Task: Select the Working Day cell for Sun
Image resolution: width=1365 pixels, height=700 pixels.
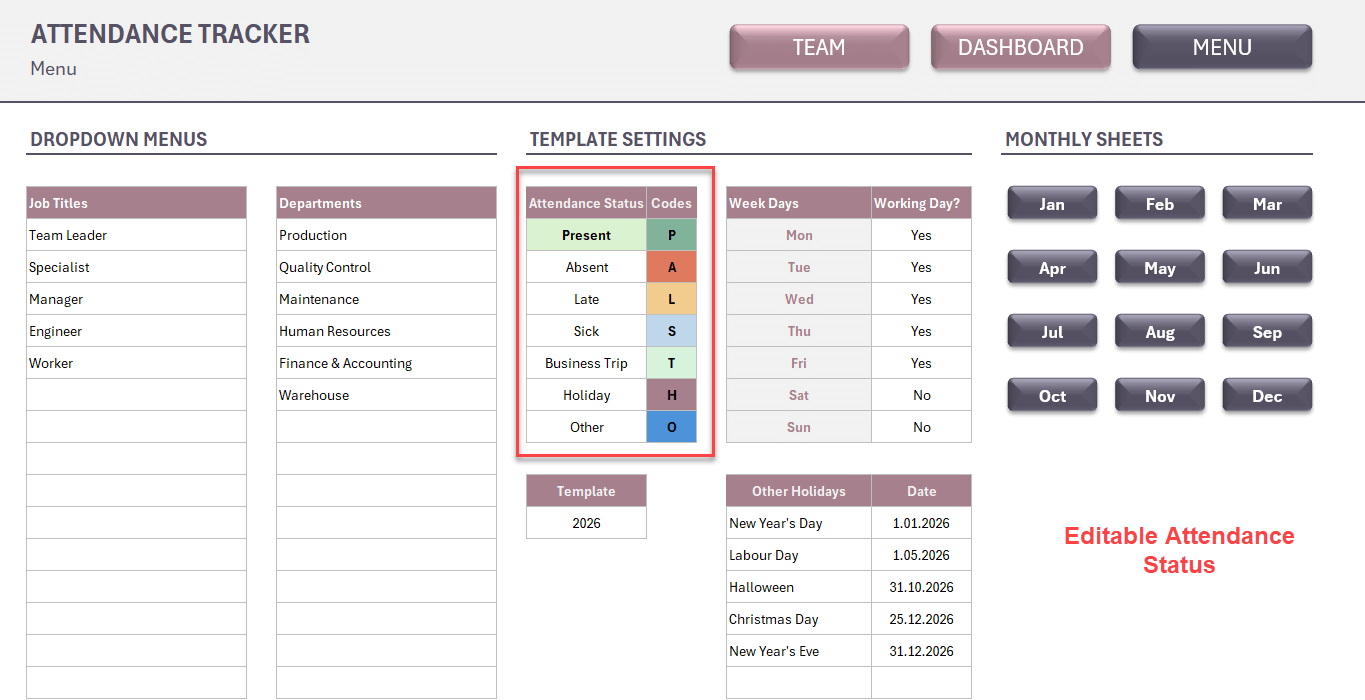Action: (921, 427)
